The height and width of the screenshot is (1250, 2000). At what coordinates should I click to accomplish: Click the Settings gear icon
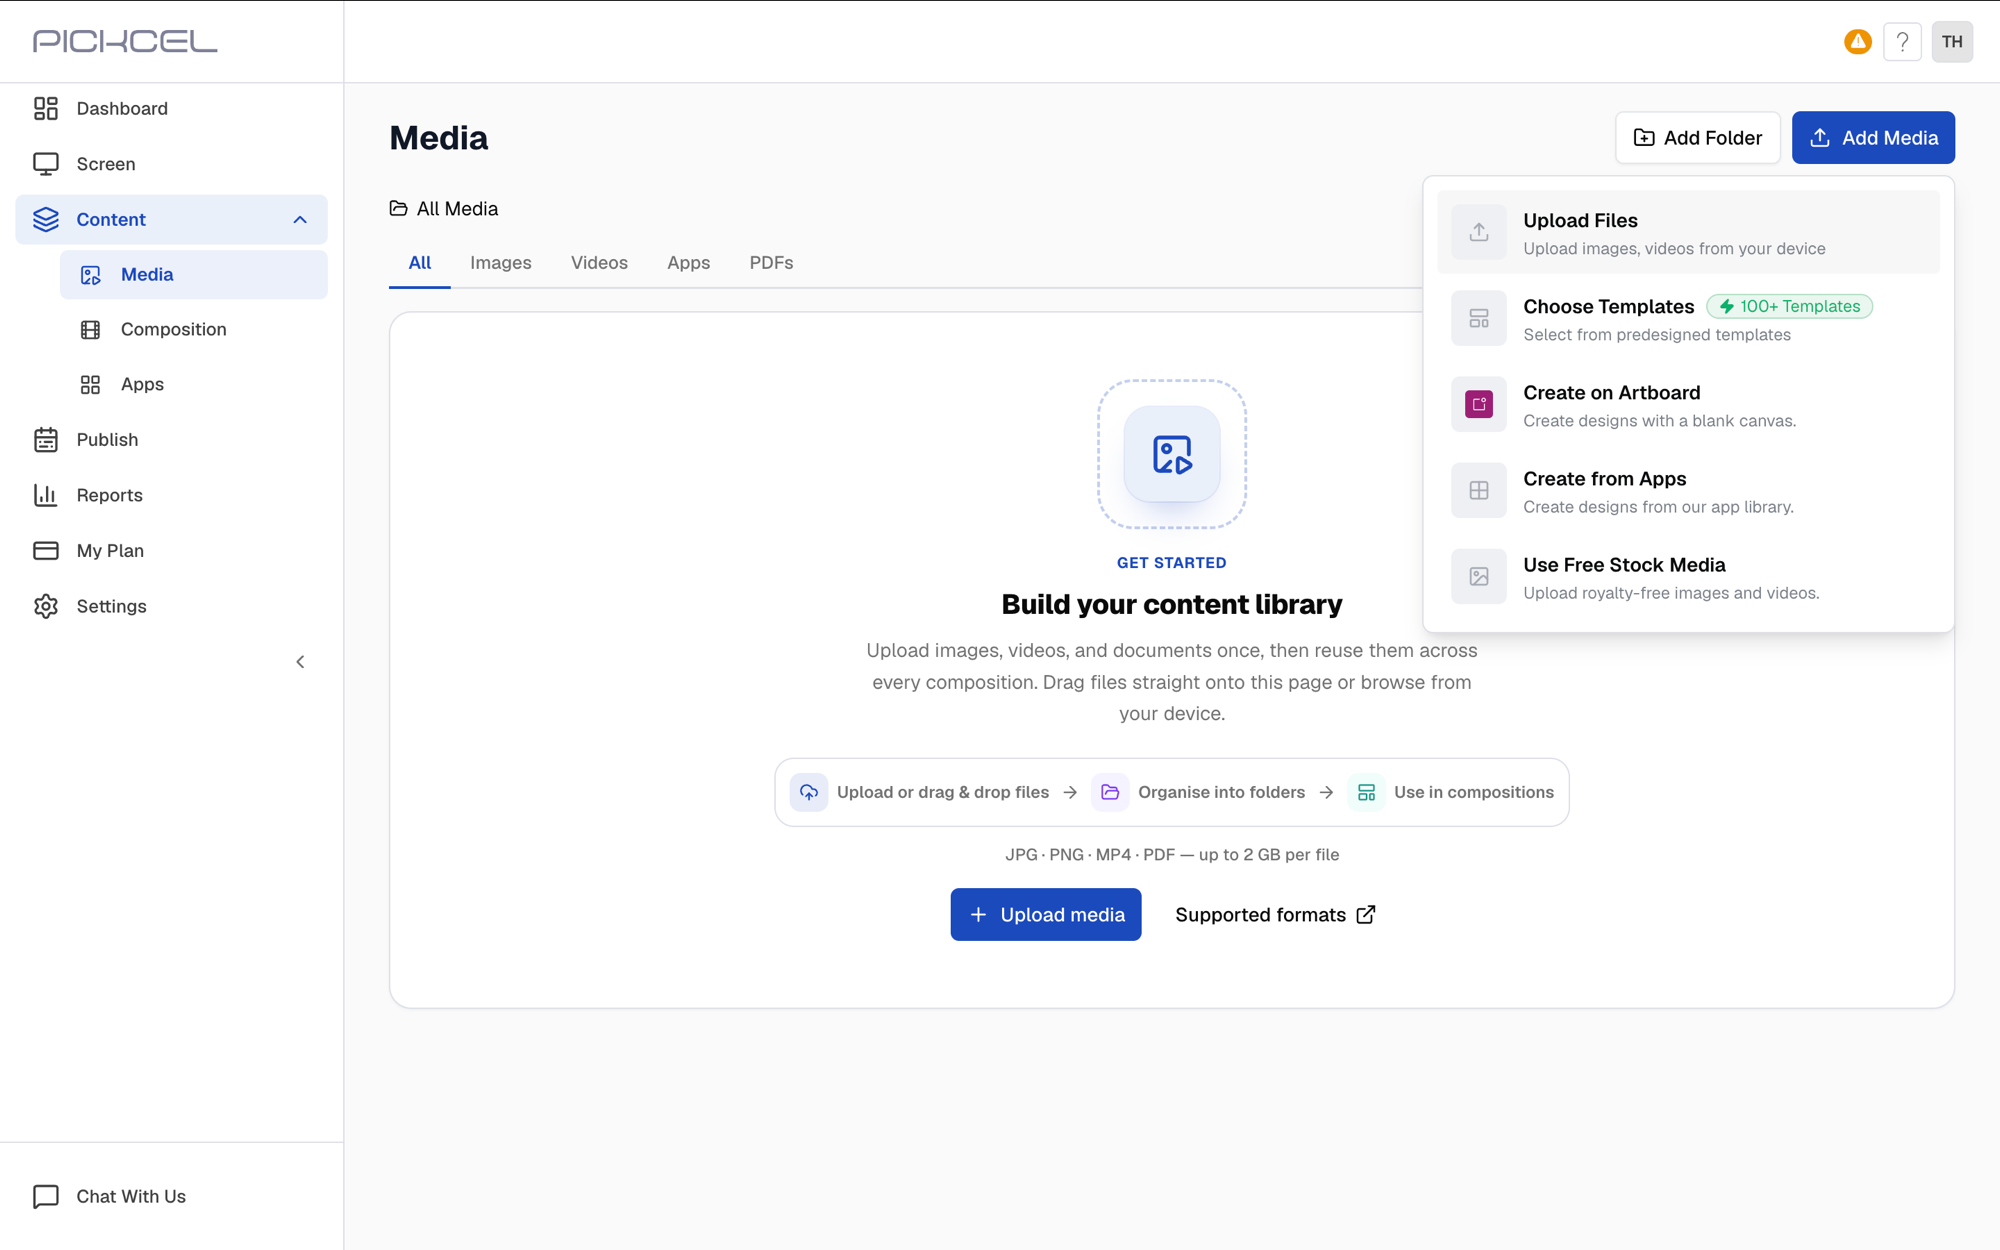(x=46, y=606)
